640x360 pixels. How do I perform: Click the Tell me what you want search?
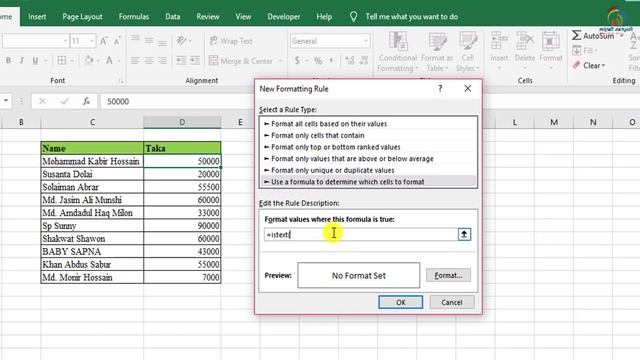[411, 17]
